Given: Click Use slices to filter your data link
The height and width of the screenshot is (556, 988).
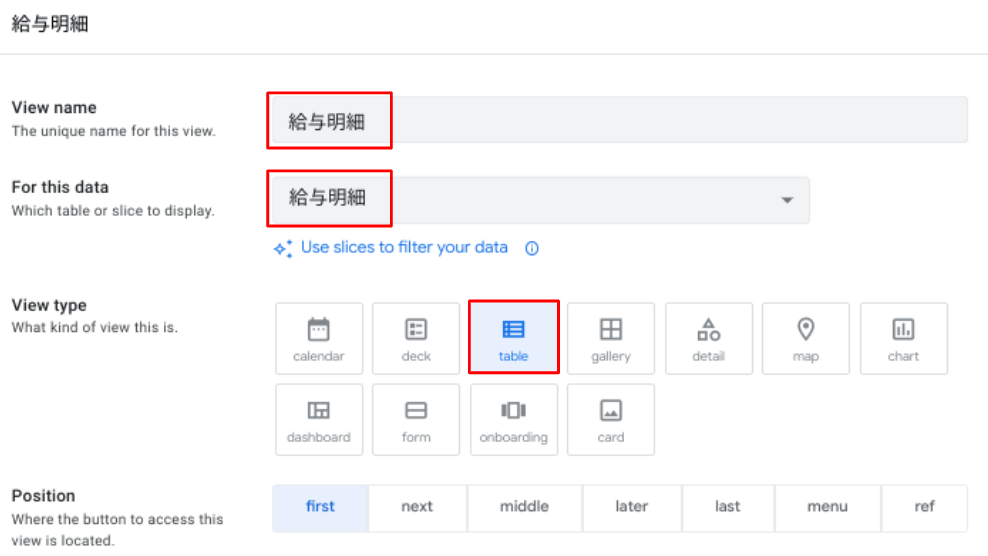Looking at the screenshot, I should (403, 247).
